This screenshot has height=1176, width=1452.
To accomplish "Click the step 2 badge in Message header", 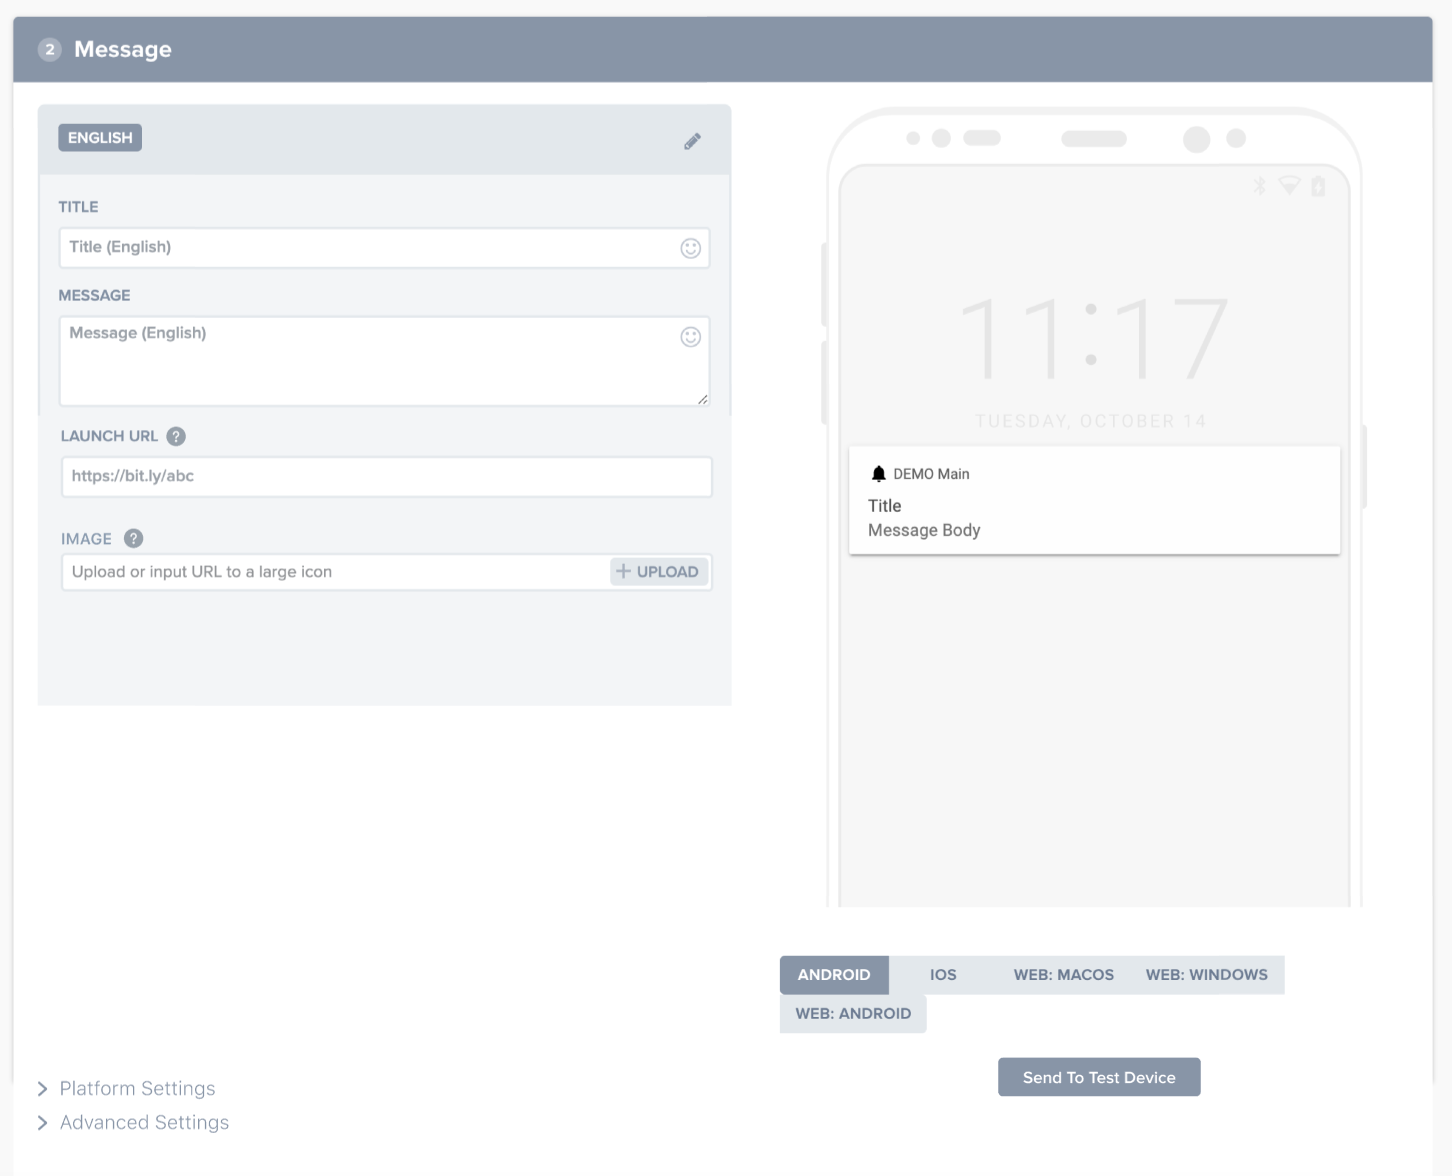I will (x=50, y=49).
